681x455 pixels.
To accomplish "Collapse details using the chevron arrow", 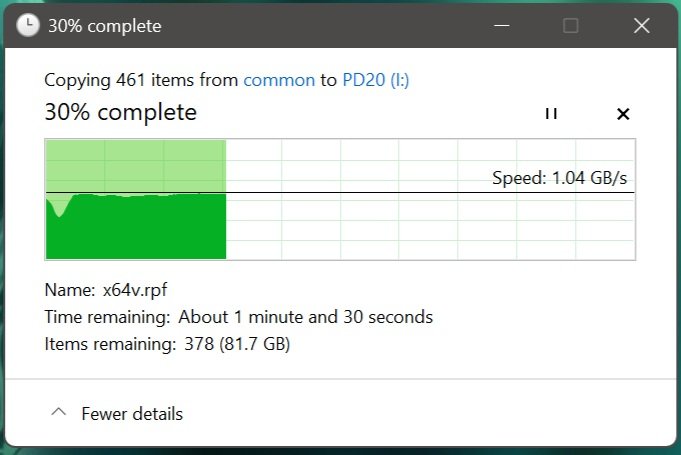I will tap(59, 412).
